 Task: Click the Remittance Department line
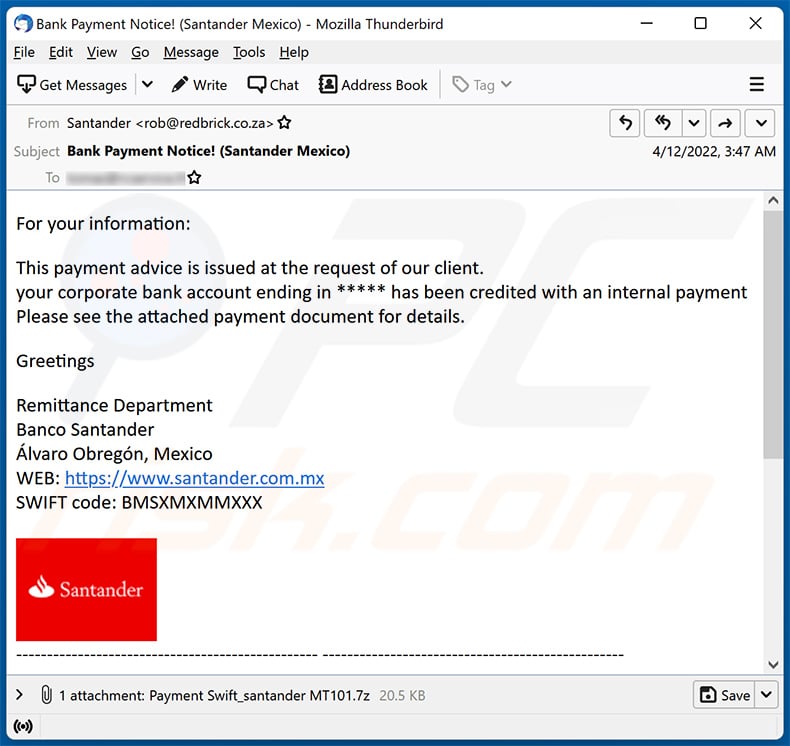click(114, 405)
